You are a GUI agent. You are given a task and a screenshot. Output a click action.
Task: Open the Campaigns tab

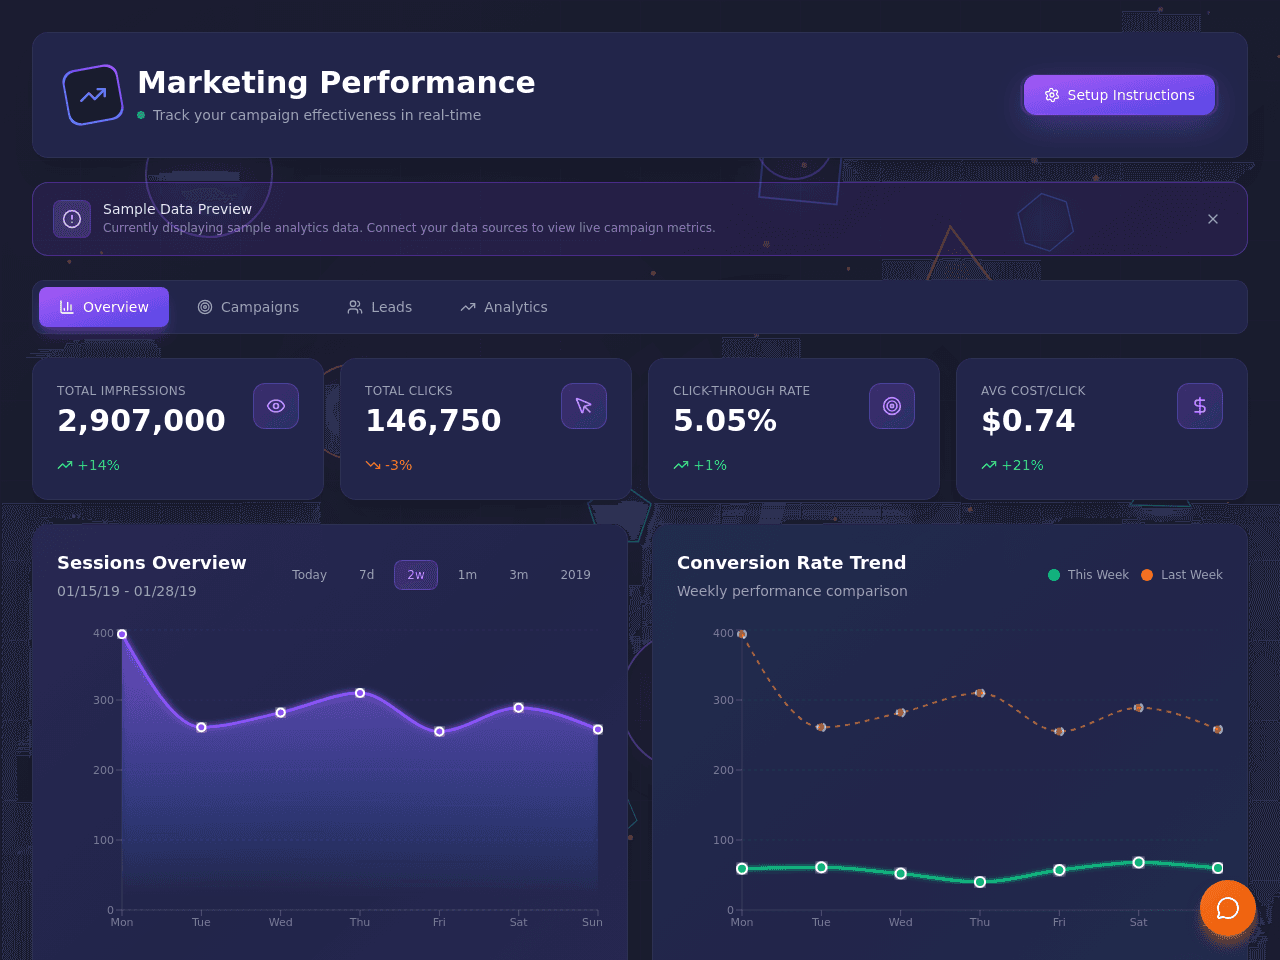click(248, 307)
